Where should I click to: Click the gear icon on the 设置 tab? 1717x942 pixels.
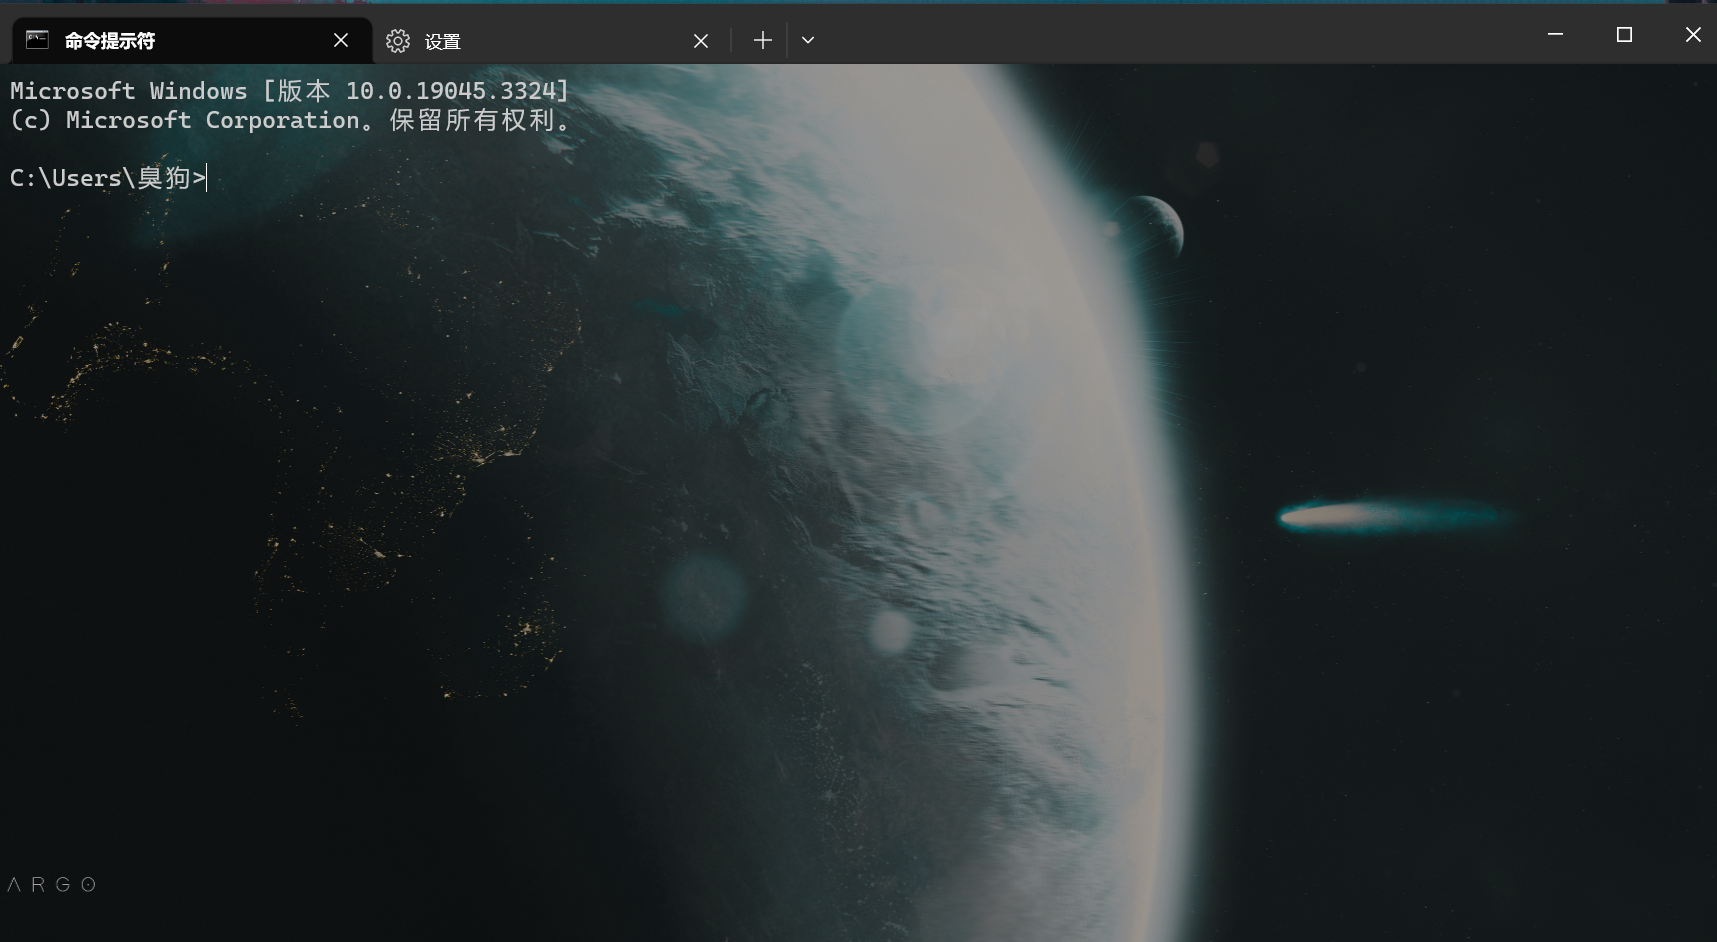tap(398, 41)
